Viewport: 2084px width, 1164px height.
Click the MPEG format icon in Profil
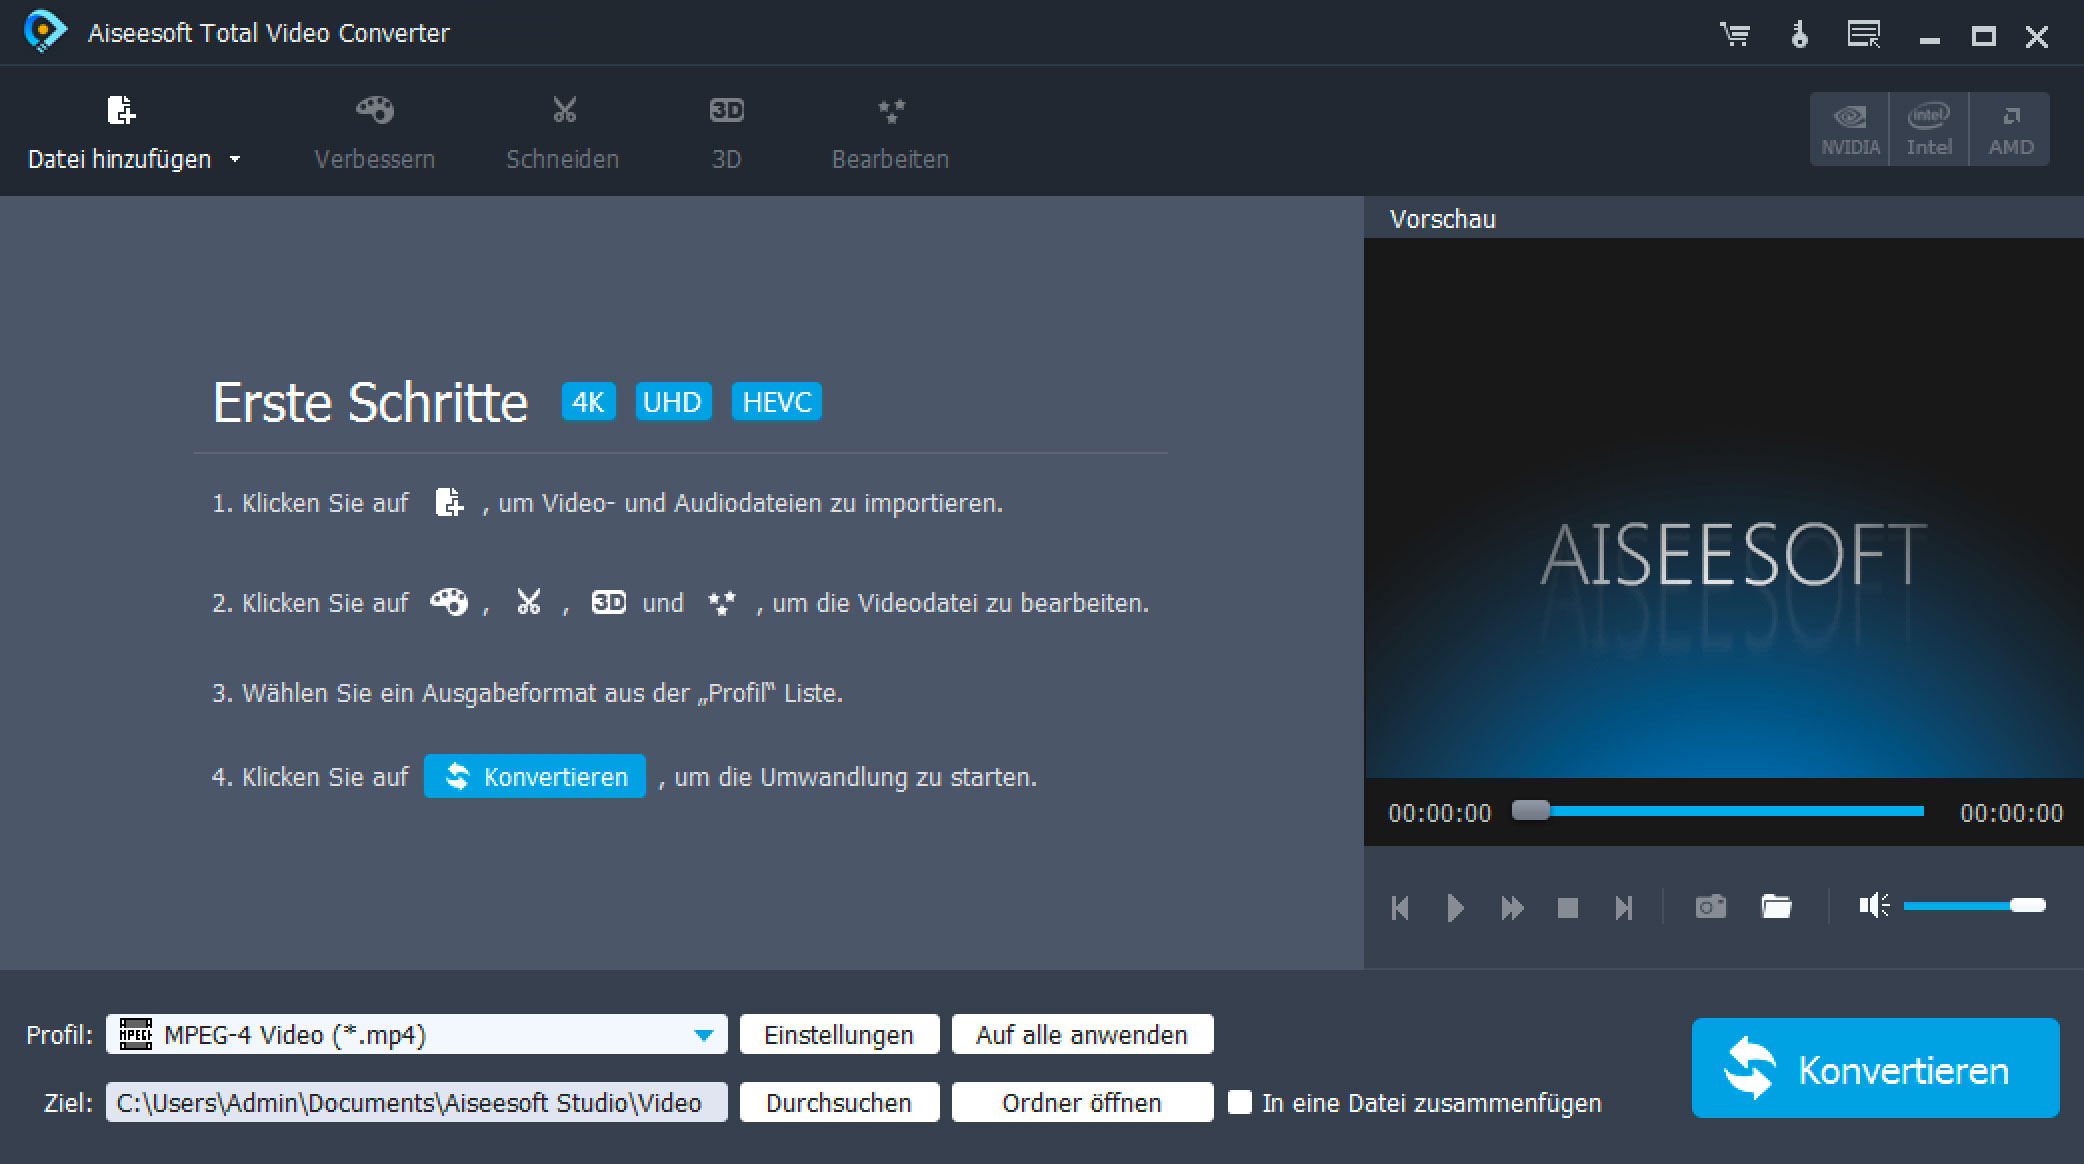coord(136,1034)
